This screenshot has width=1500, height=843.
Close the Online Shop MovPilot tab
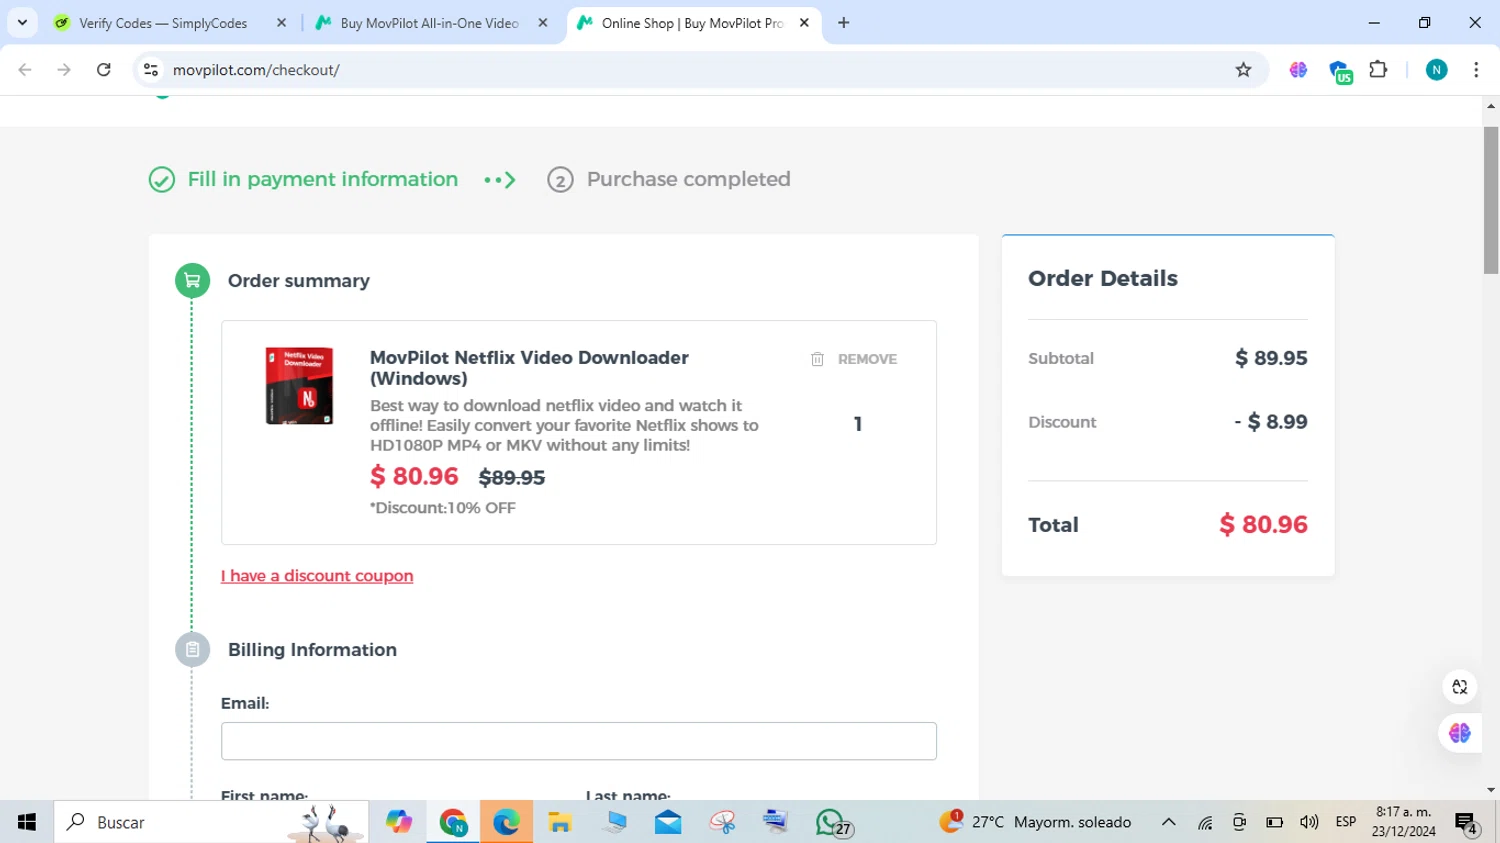[x=804, y=23]
